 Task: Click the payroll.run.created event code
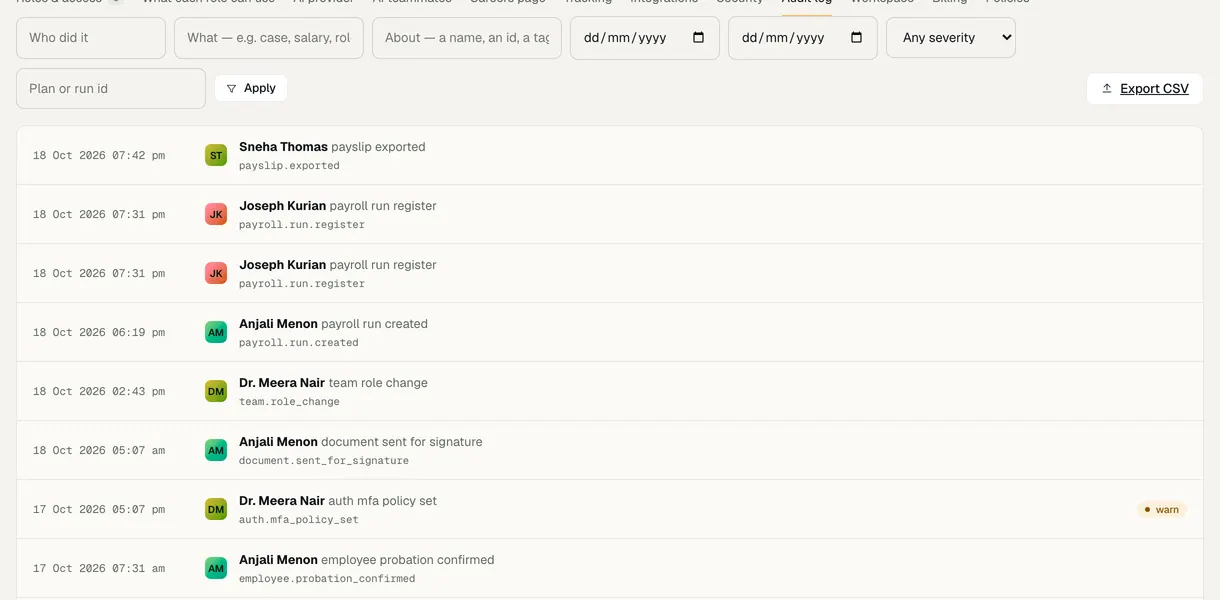coord(298,342)
